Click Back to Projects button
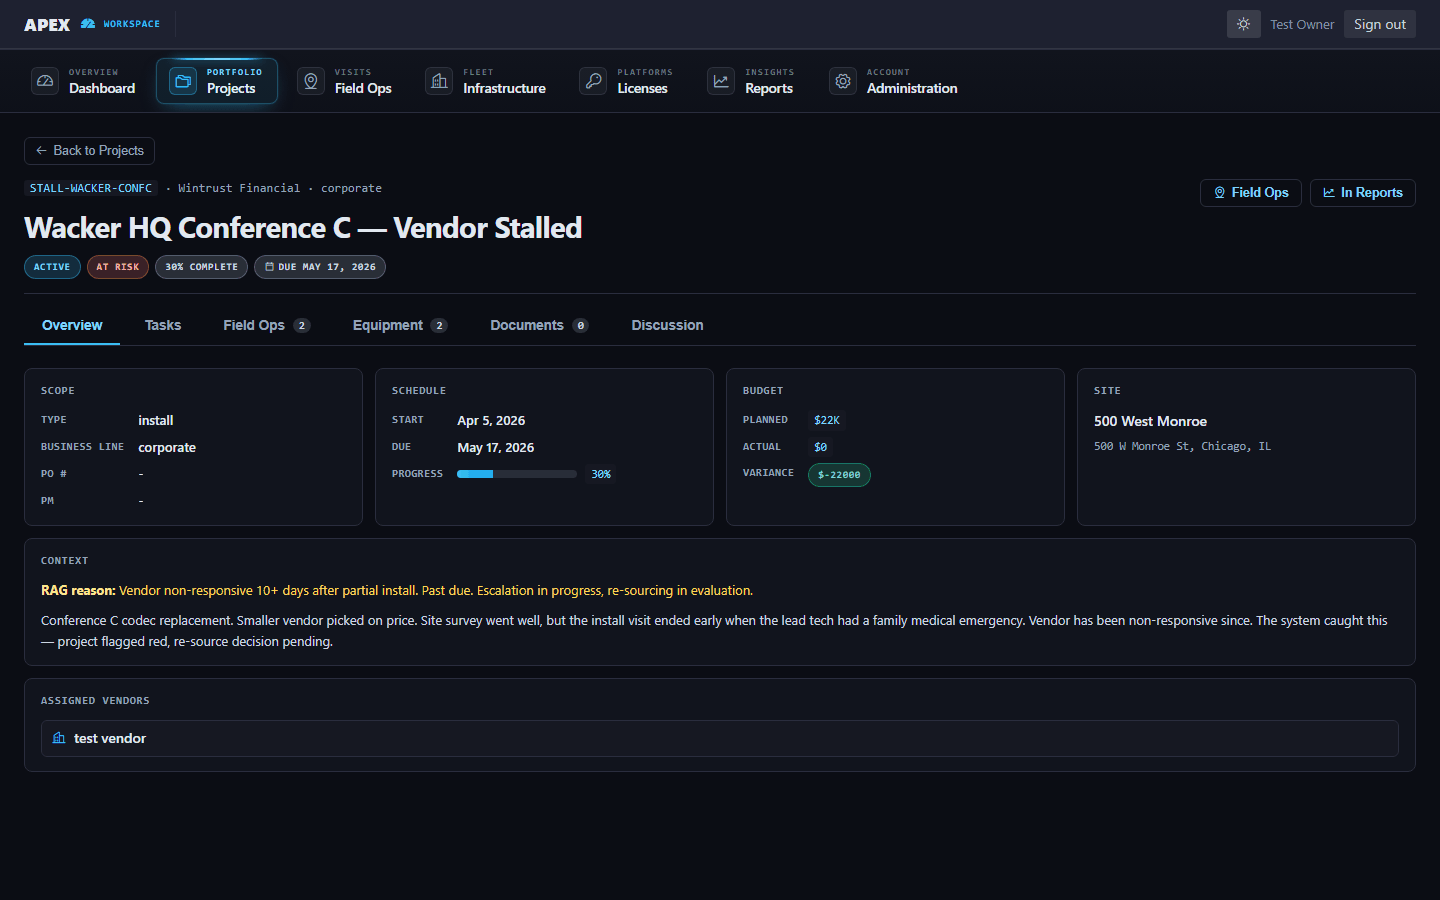This screenshot has height=900, width=1440. coord(89,151)
